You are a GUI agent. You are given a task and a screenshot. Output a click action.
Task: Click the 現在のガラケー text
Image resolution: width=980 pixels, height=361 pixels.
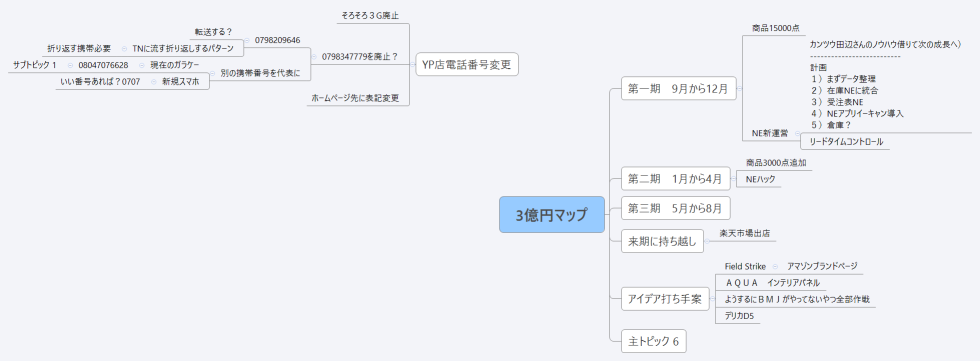point(174,65)
